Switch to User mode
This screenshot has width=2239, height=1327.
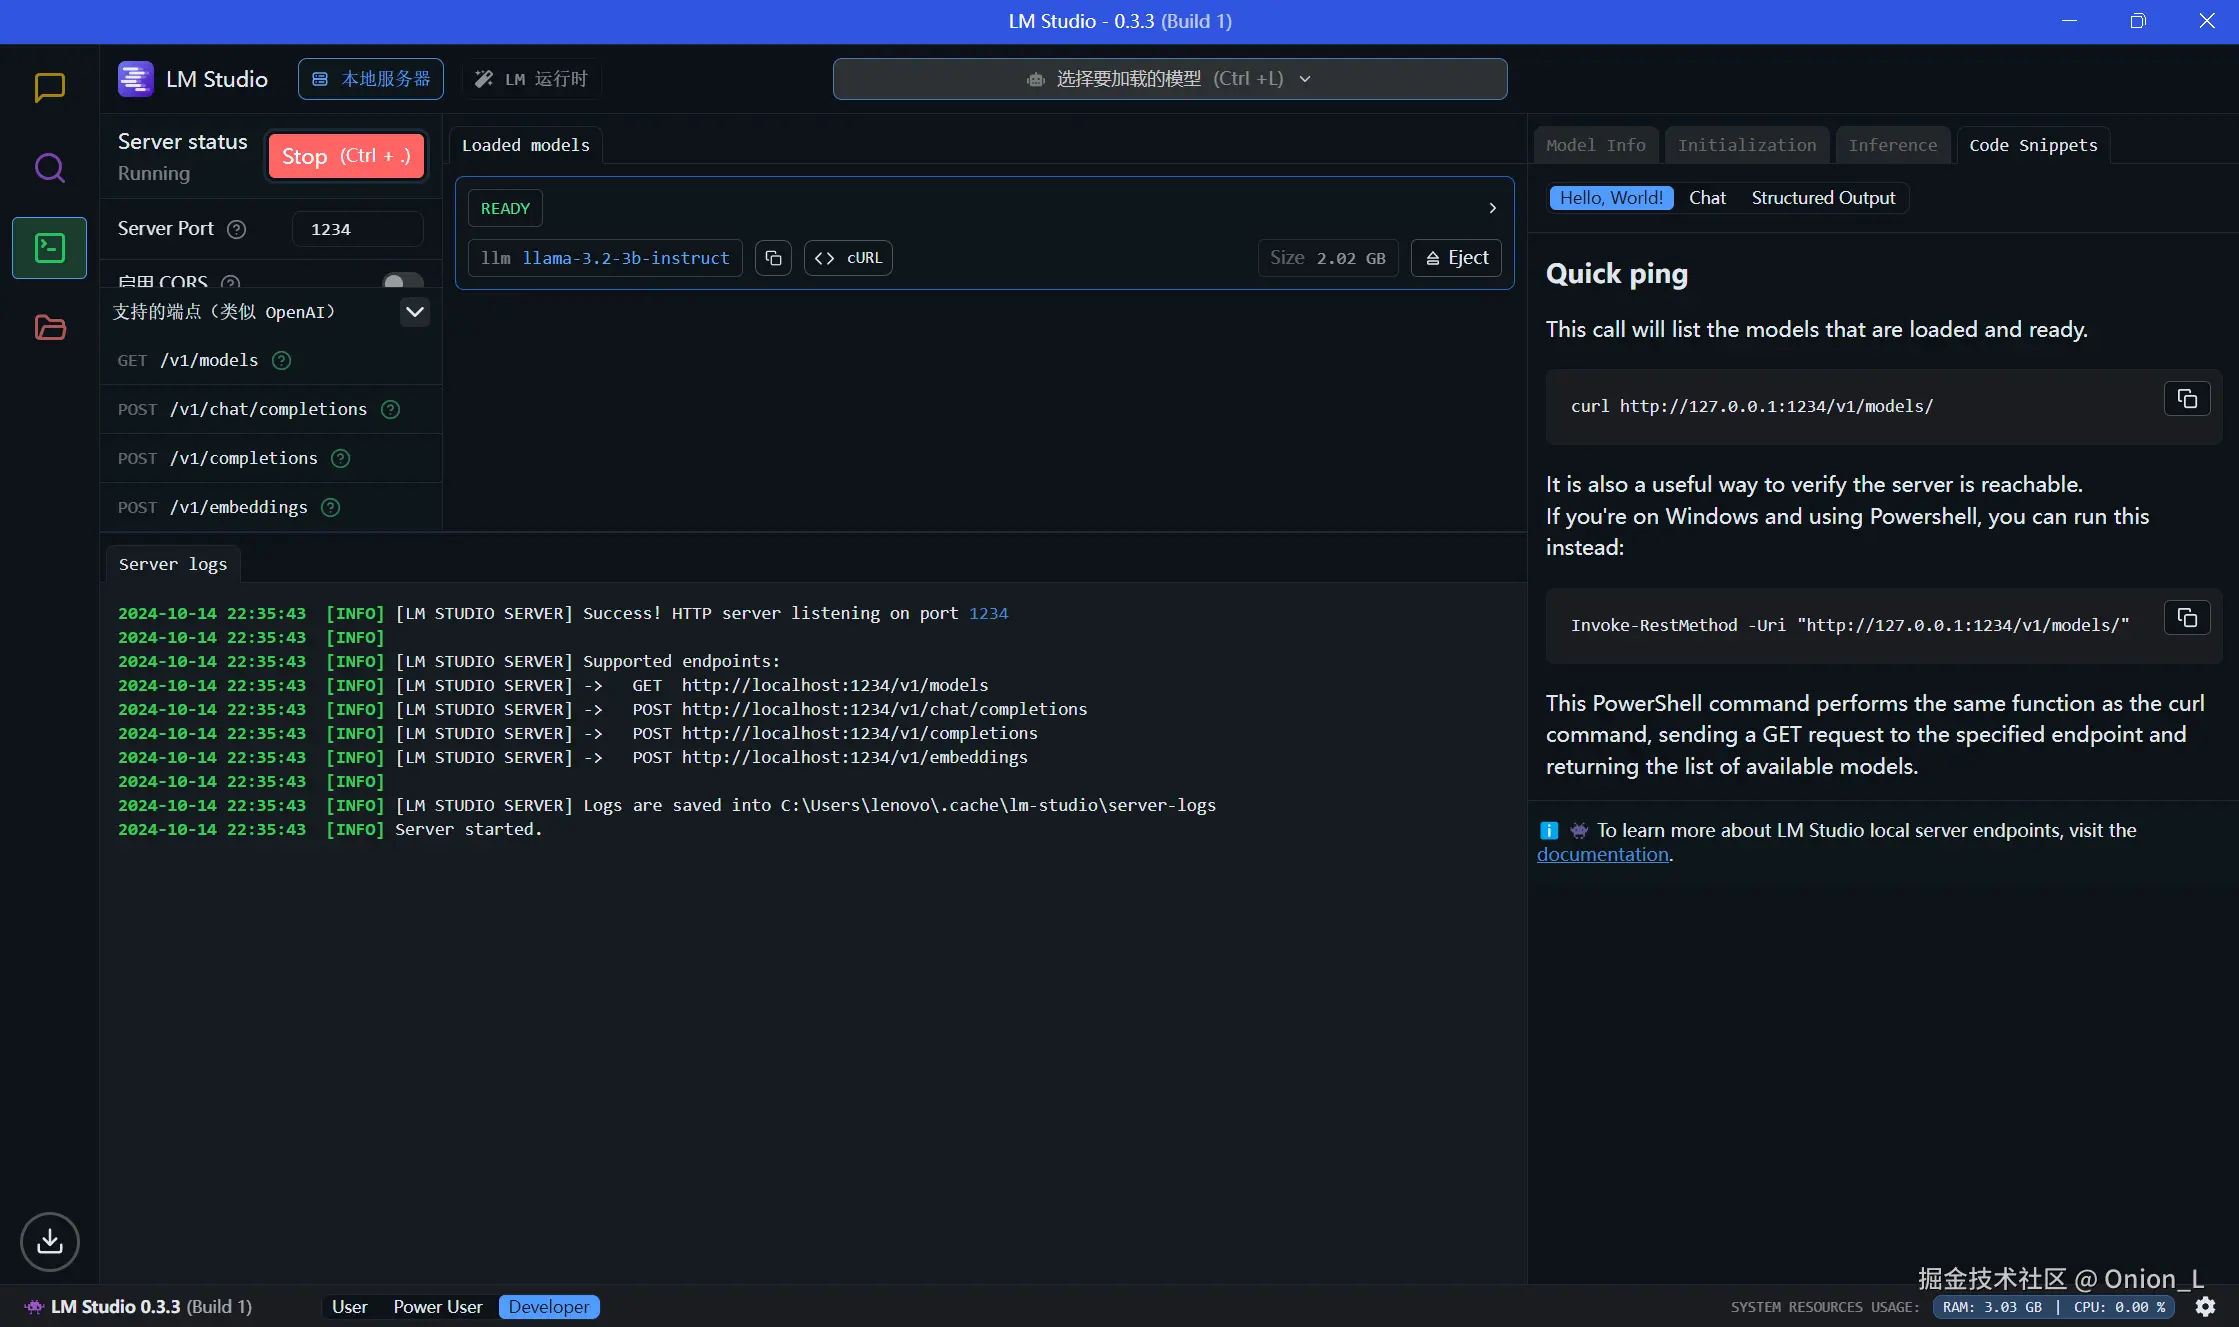click(349, 1306)
